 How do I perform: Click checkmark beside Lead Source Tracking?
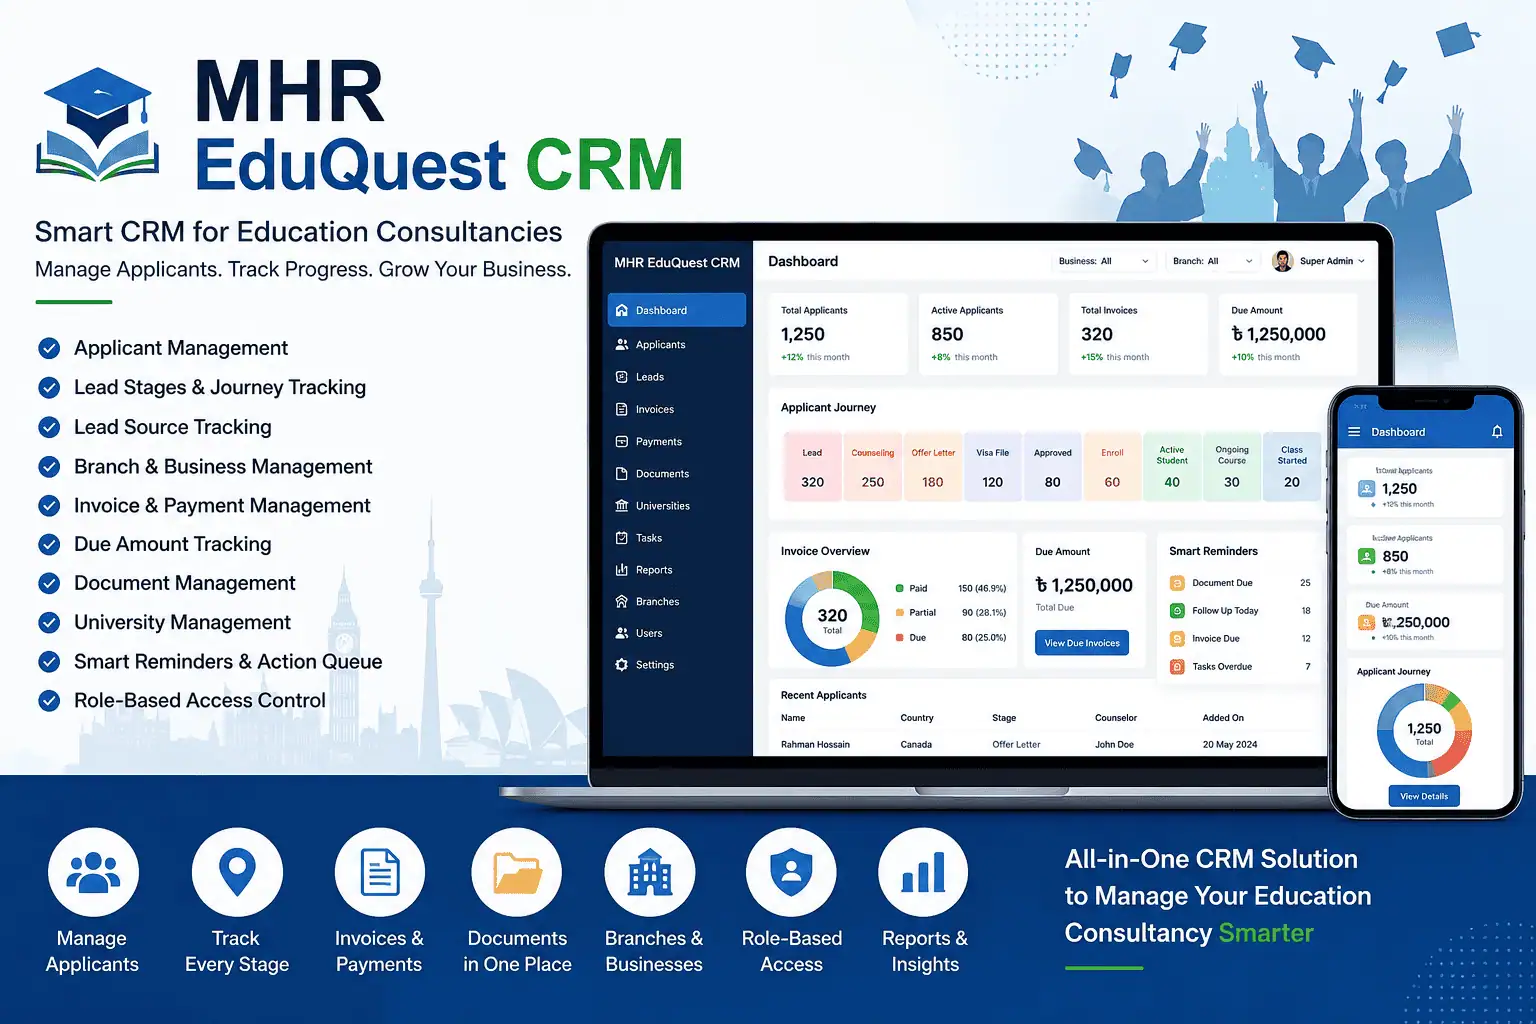[x=49, y=427]
